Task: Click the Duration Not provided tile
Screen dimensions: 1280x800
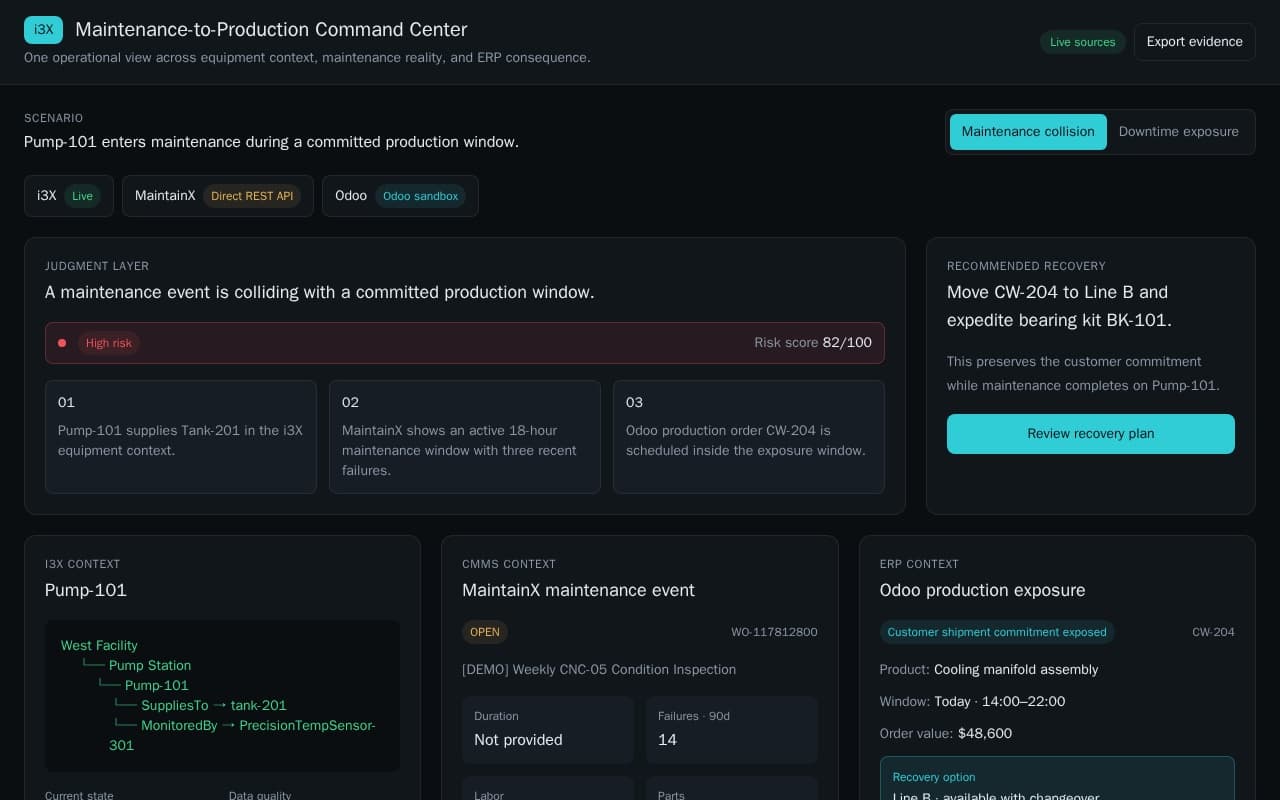Action: pyautogui.click(x=548, y=730)
